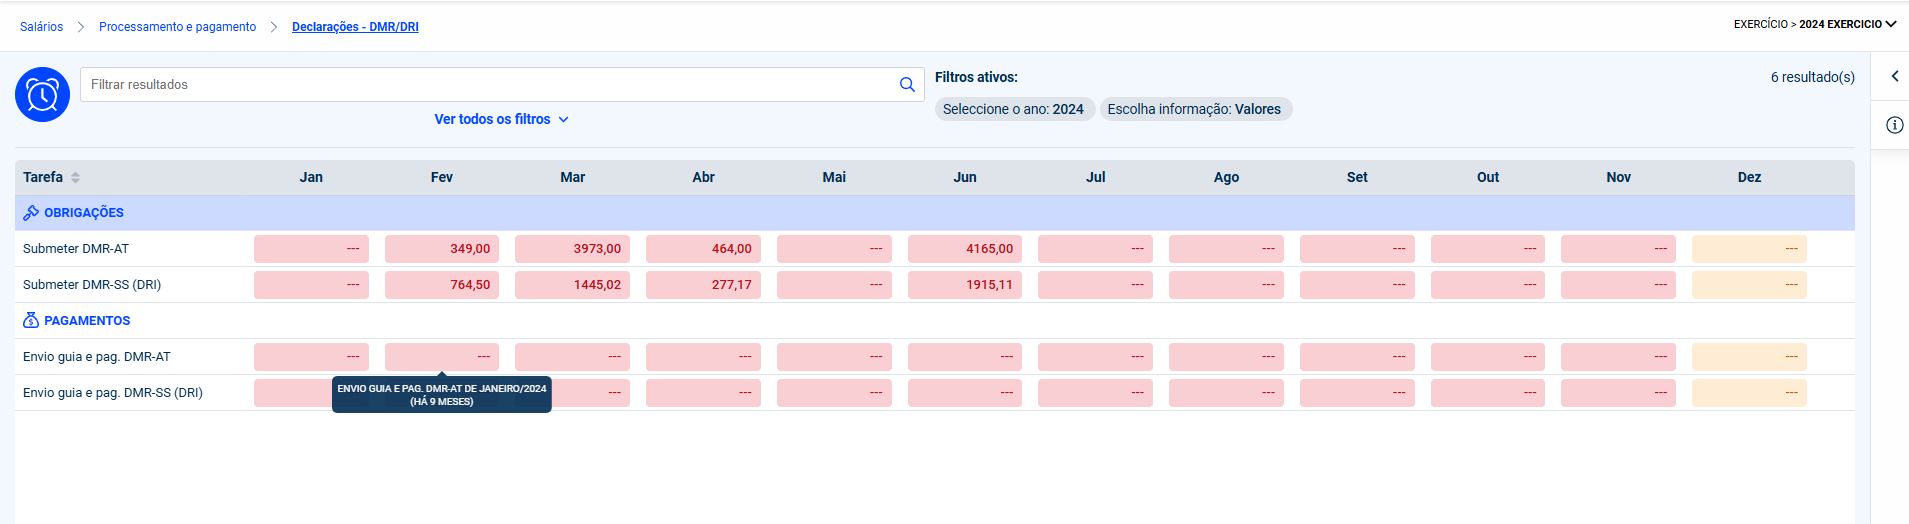This screenshot has width=1909, height=524.
Task: Click the Jul column header
Action: 1096,177
